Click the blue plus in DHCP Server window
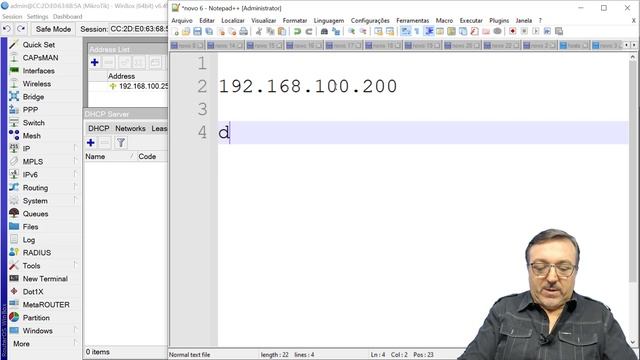This screenshot has height=360, width=640. 91,142
